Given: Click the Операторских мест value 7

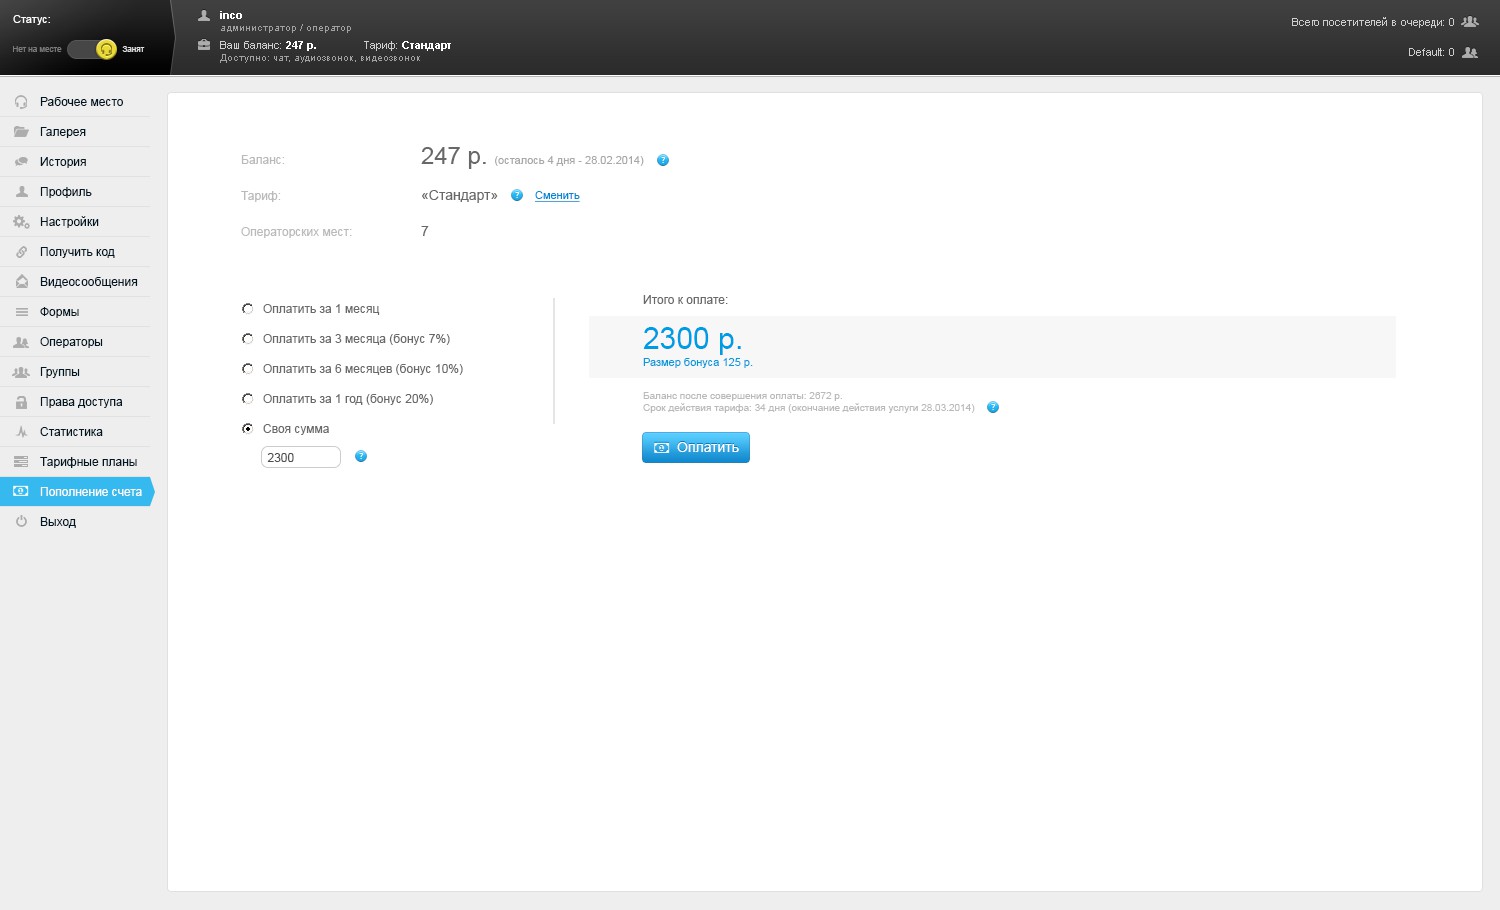Looking at the screenshot, I should click(425, 231).
